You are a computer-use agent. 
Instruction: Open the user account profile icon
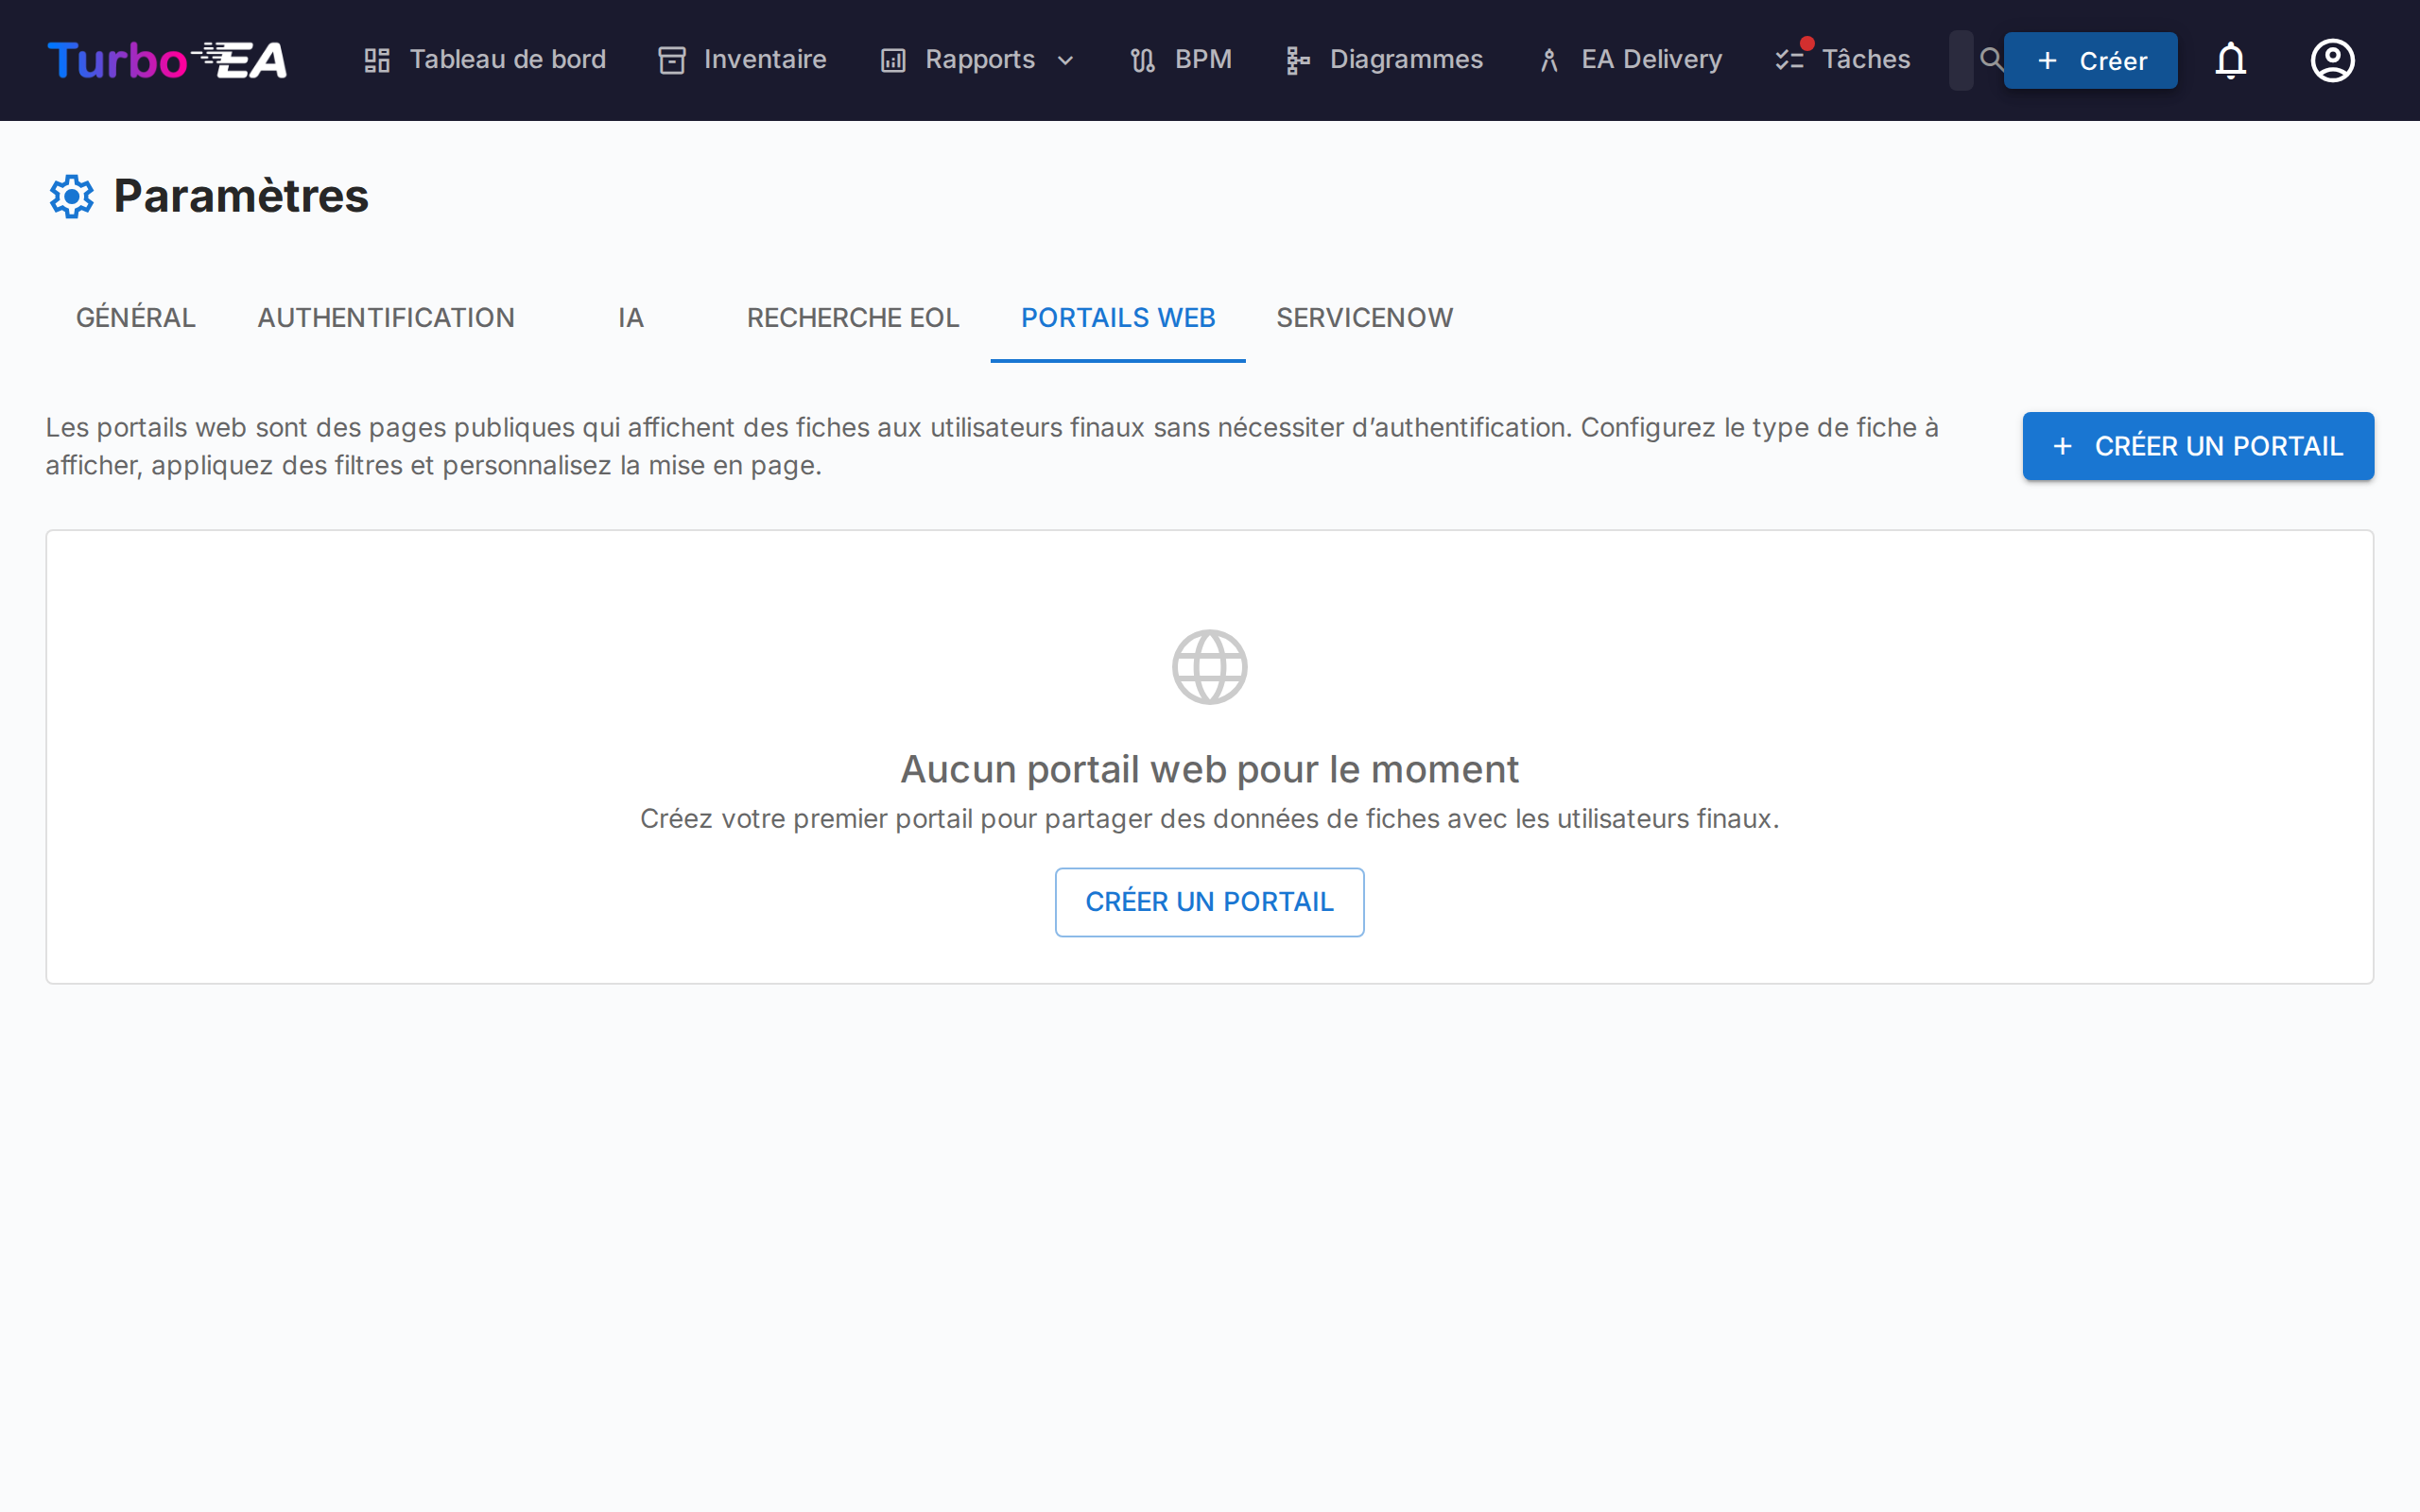[x=2331, y=60]
